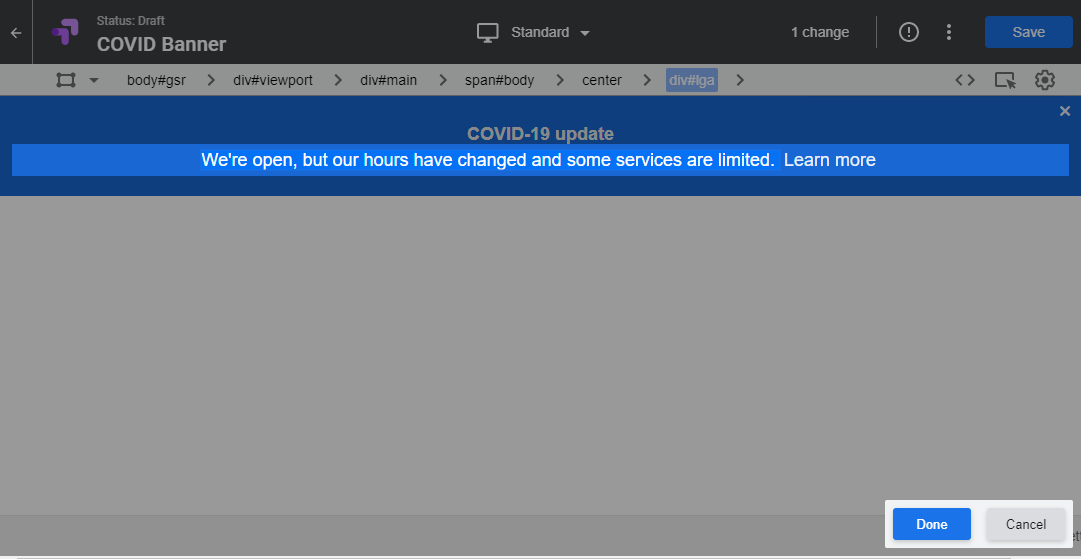Click the purple Google Optimize logo
This screenshot has height=559, width=1081.
coord(65,32)
